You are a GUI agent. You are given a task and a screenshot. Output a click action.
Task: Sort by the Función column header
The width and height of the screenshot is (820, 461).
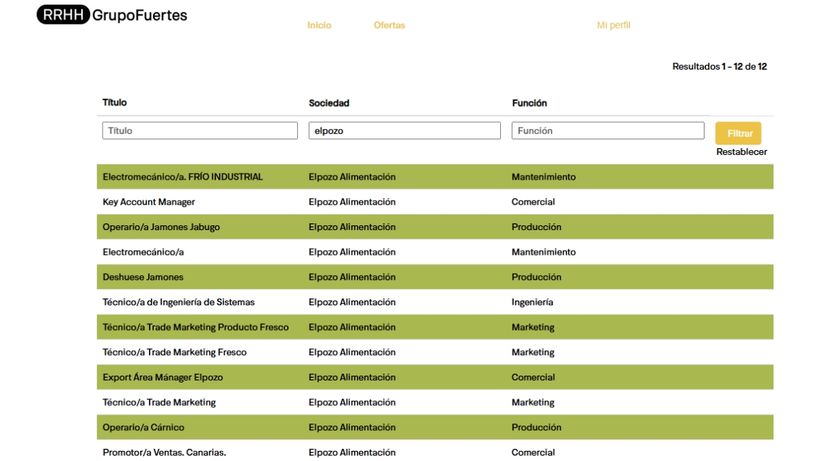(x=529, y=103)
